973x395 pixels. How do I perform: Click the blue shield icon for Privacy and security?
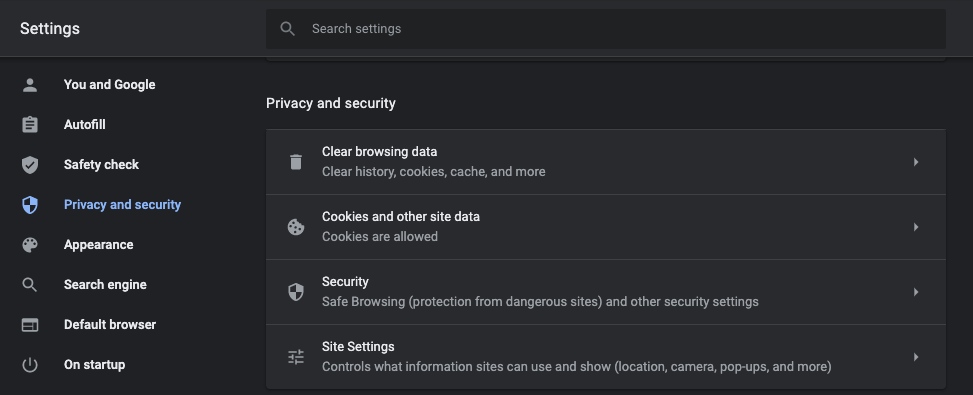coord(30,205)
